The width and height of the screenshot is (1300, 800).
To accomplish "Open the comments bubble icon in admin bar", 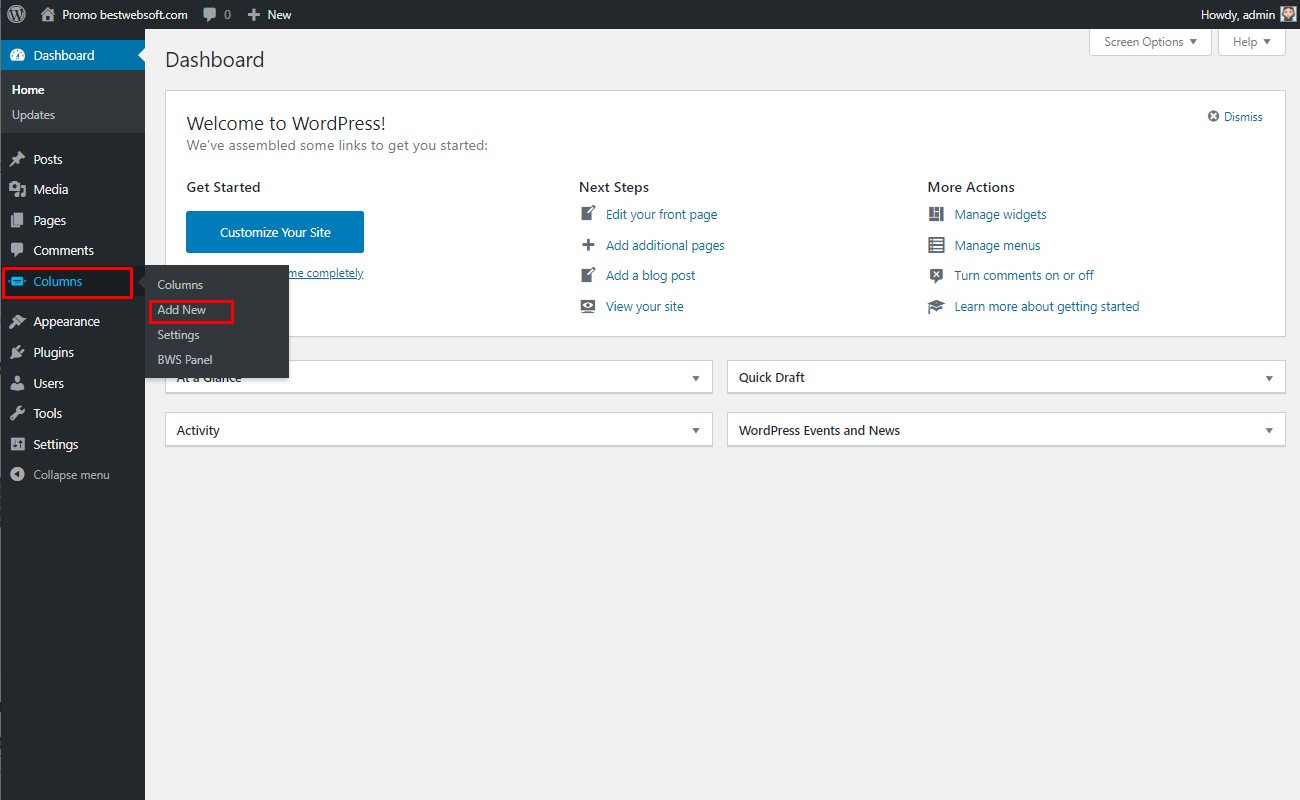I will pyautogui.click(x=209, y=15).
